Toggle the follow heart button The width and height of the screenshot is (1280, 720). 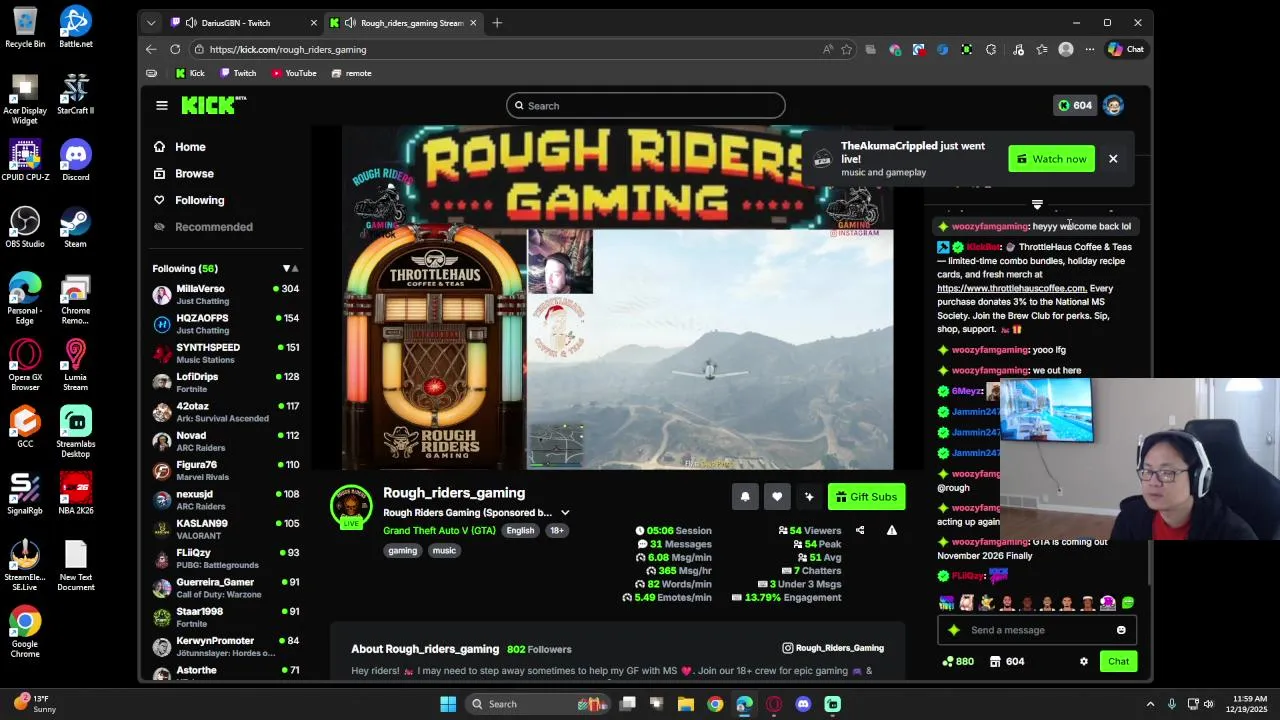tap(777, 497)
